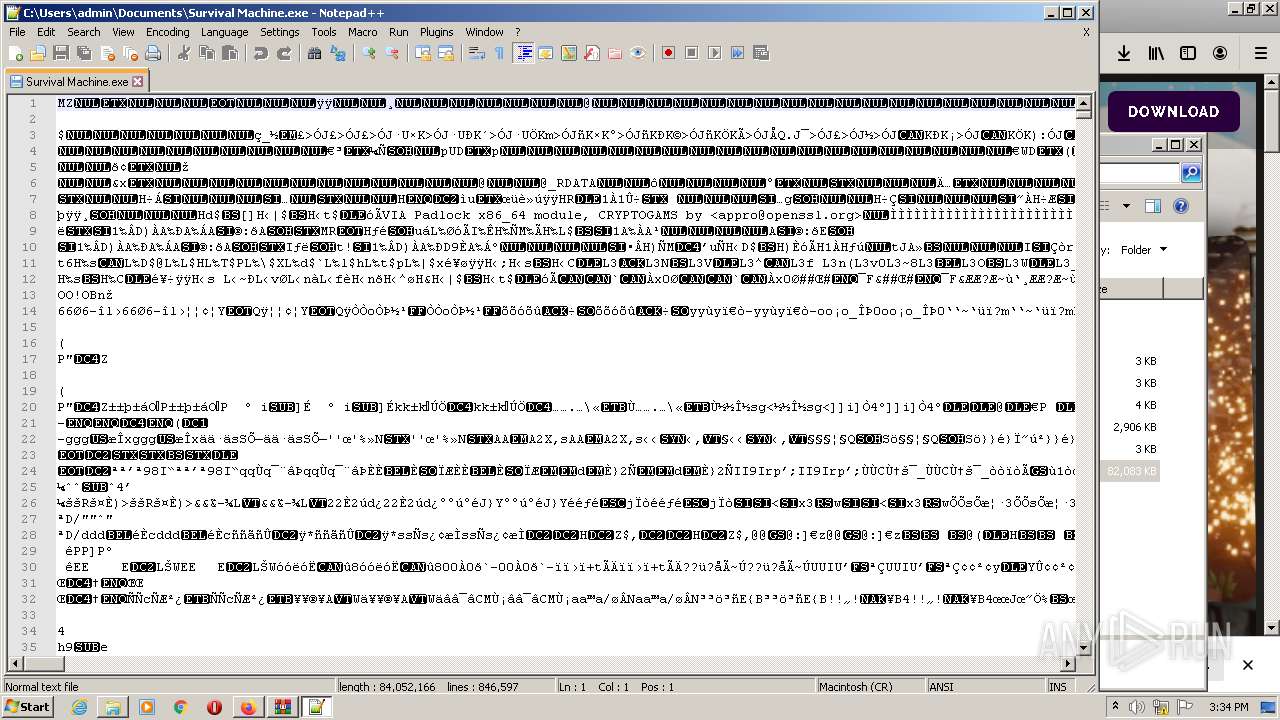Run macro multiple times icon
The height and width of the screenshot is (720, 1280).
738,53
